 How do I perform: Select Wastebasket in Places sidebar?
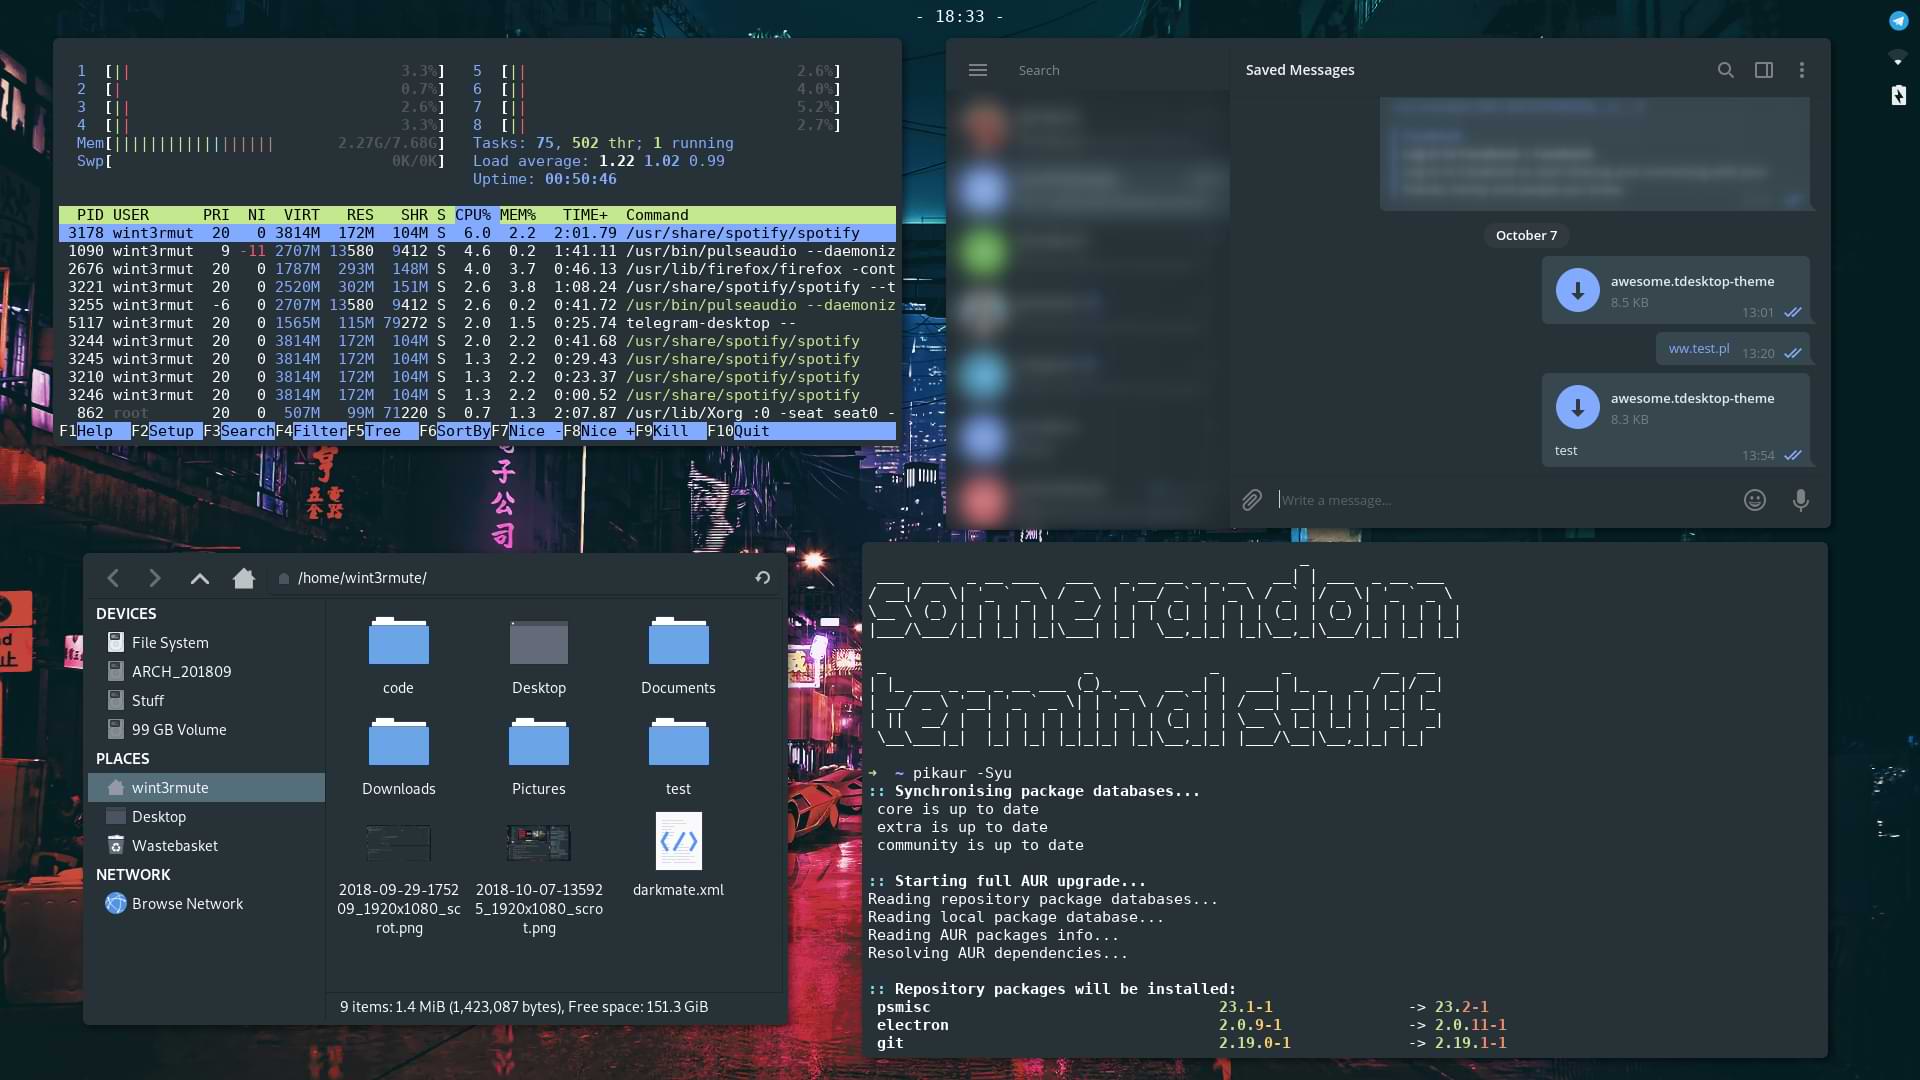pos(174,846)
